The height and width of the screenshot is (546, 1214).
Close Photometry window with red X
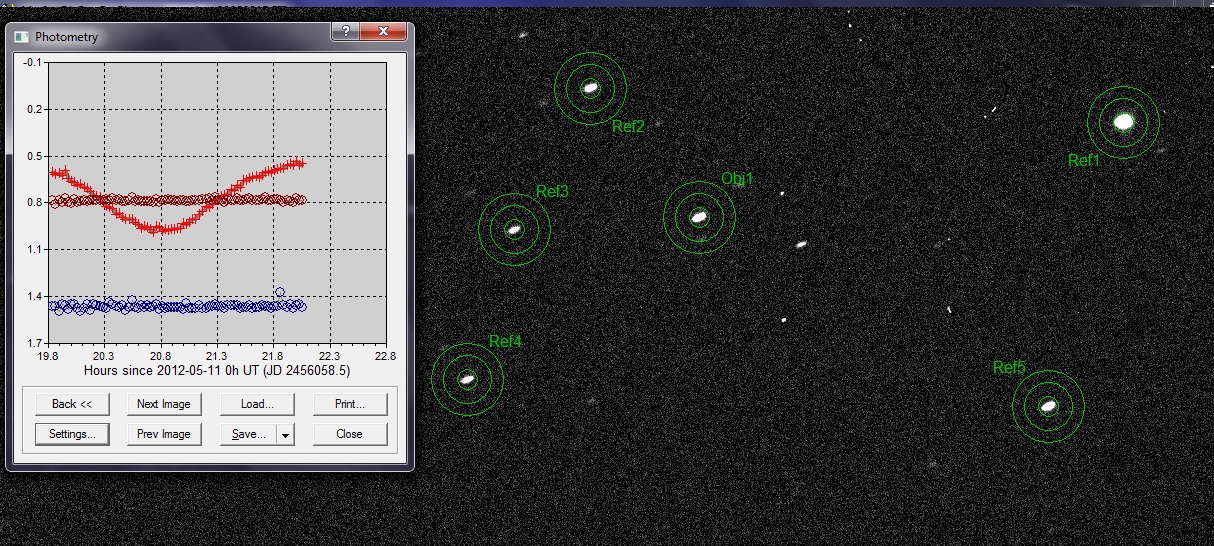pyautogui.click(x=383, y=32)
